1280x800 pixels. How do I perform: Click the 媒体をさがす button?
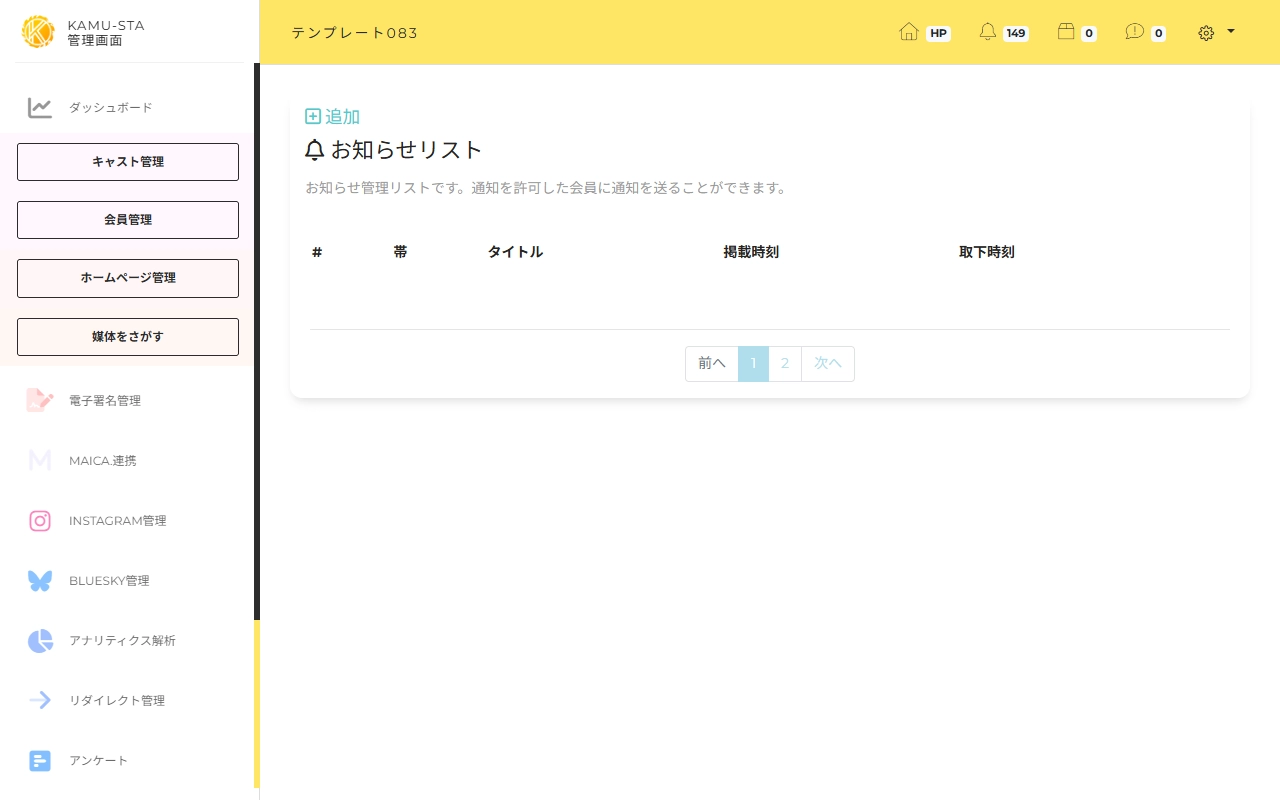128,337
